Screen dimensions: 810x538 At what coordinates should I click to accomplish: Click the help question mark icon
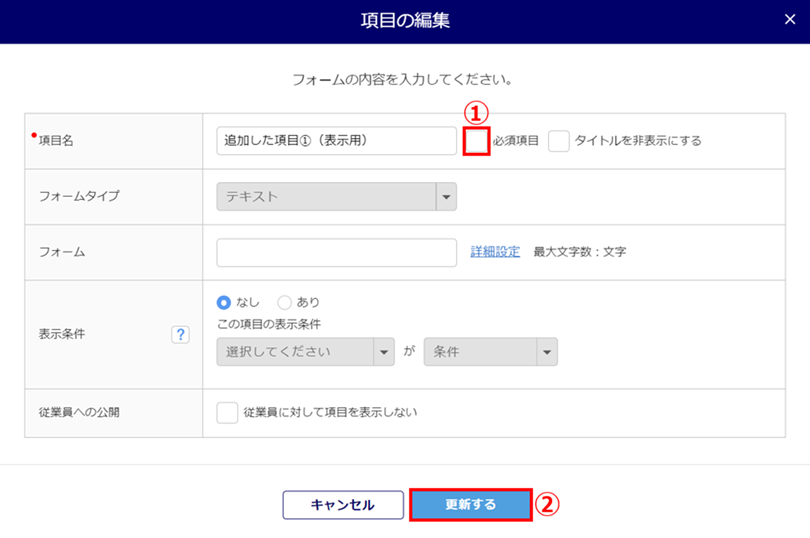coord(181,335)
